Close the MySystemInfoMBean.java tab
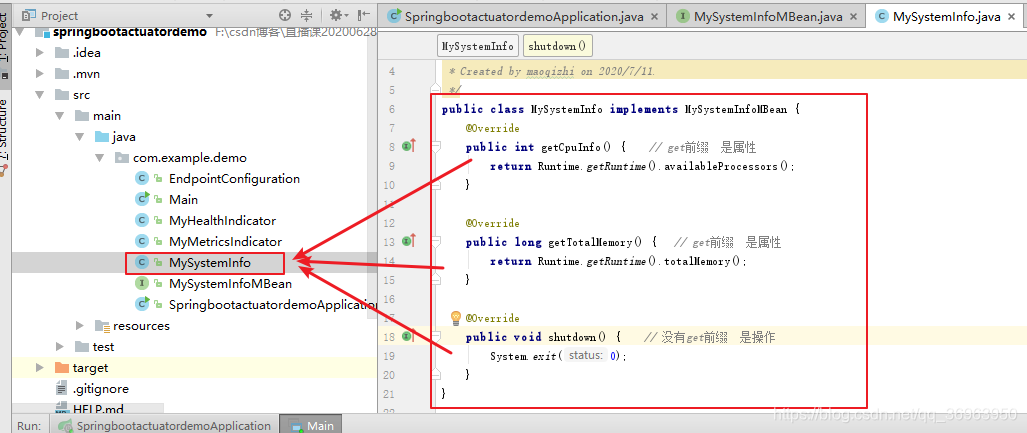The height and width of the screenshot is (433, 1027). click(x=853, y=16)
